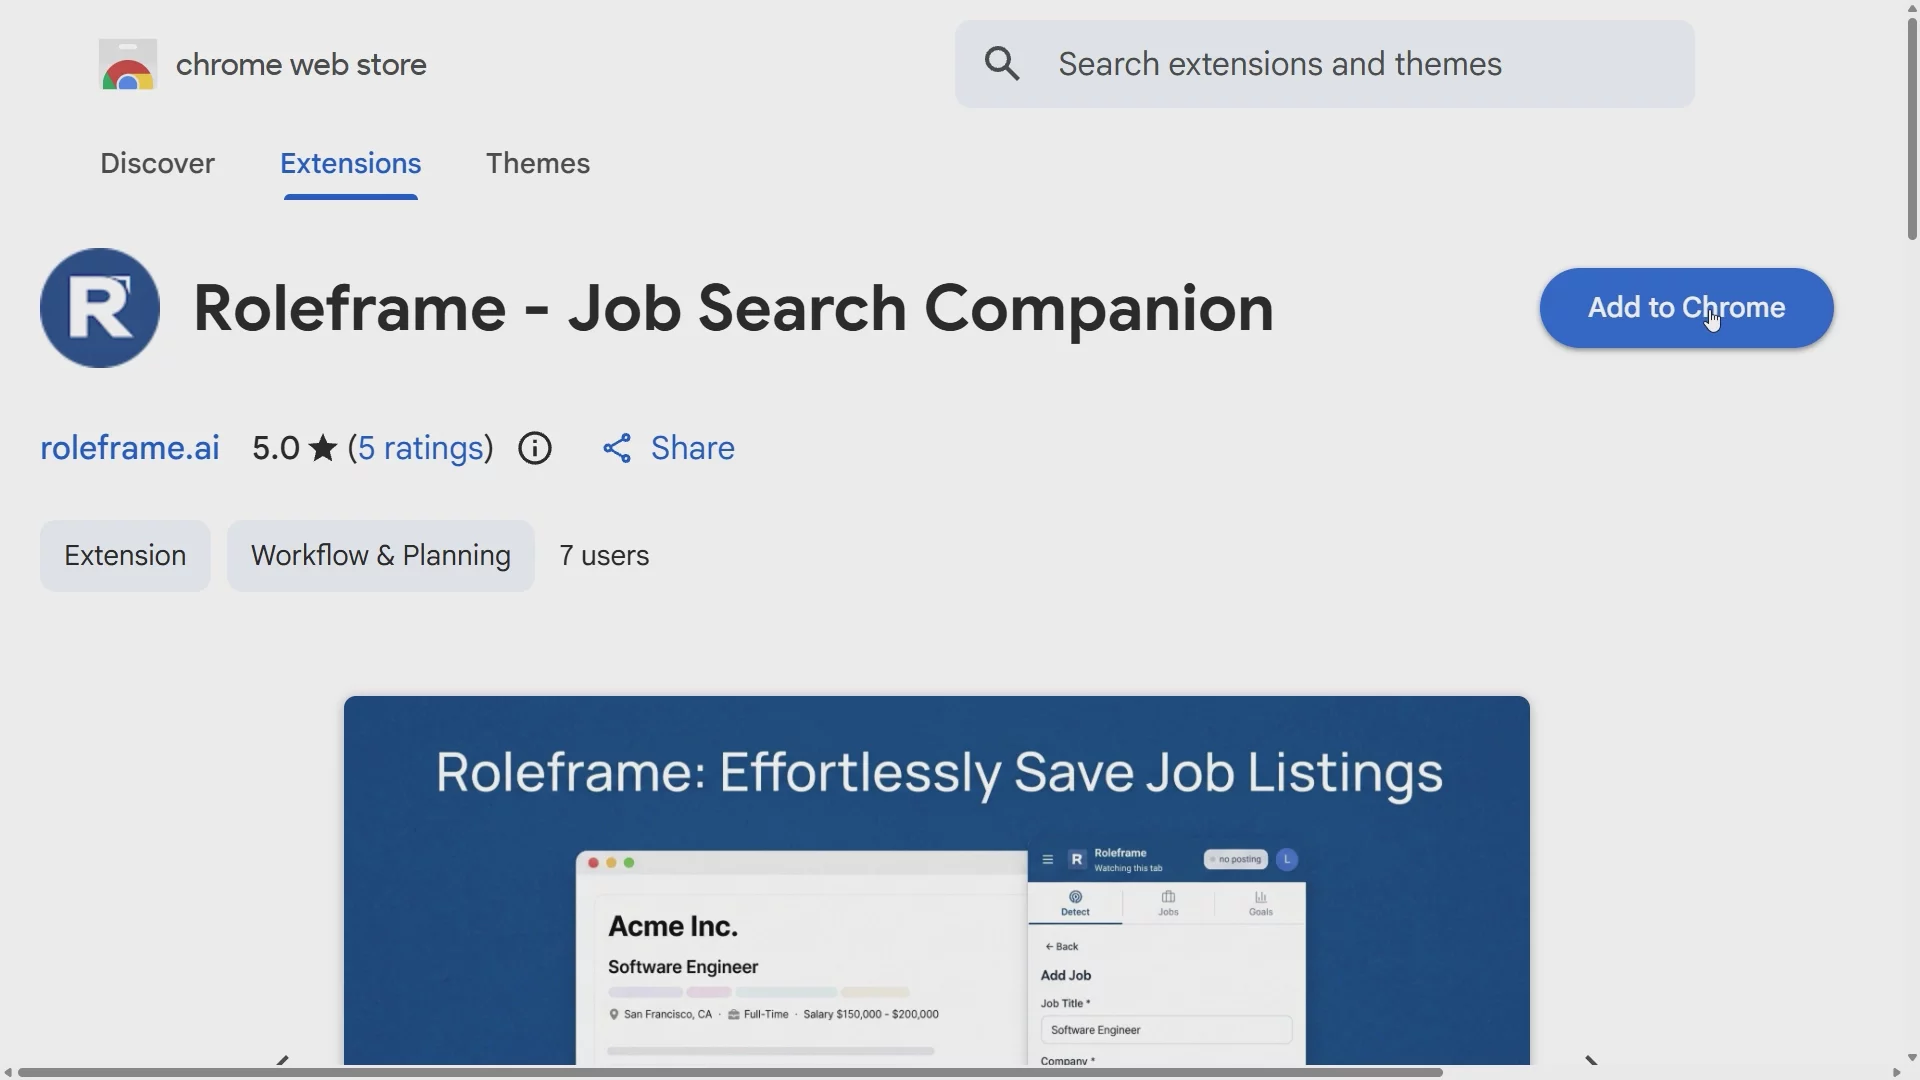This screenshot has width=1920, height=1080.
Task: Click the search magnifier icon
Action: [1003, 64]
